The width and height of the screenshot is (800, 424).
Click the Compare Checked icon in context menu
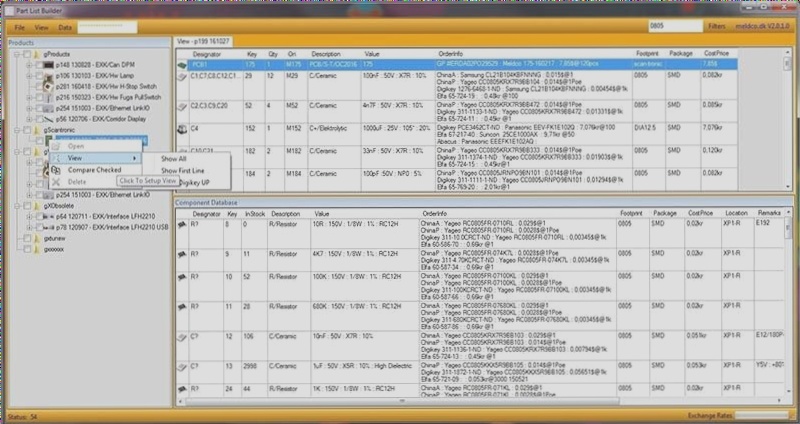tap(56, 169)
